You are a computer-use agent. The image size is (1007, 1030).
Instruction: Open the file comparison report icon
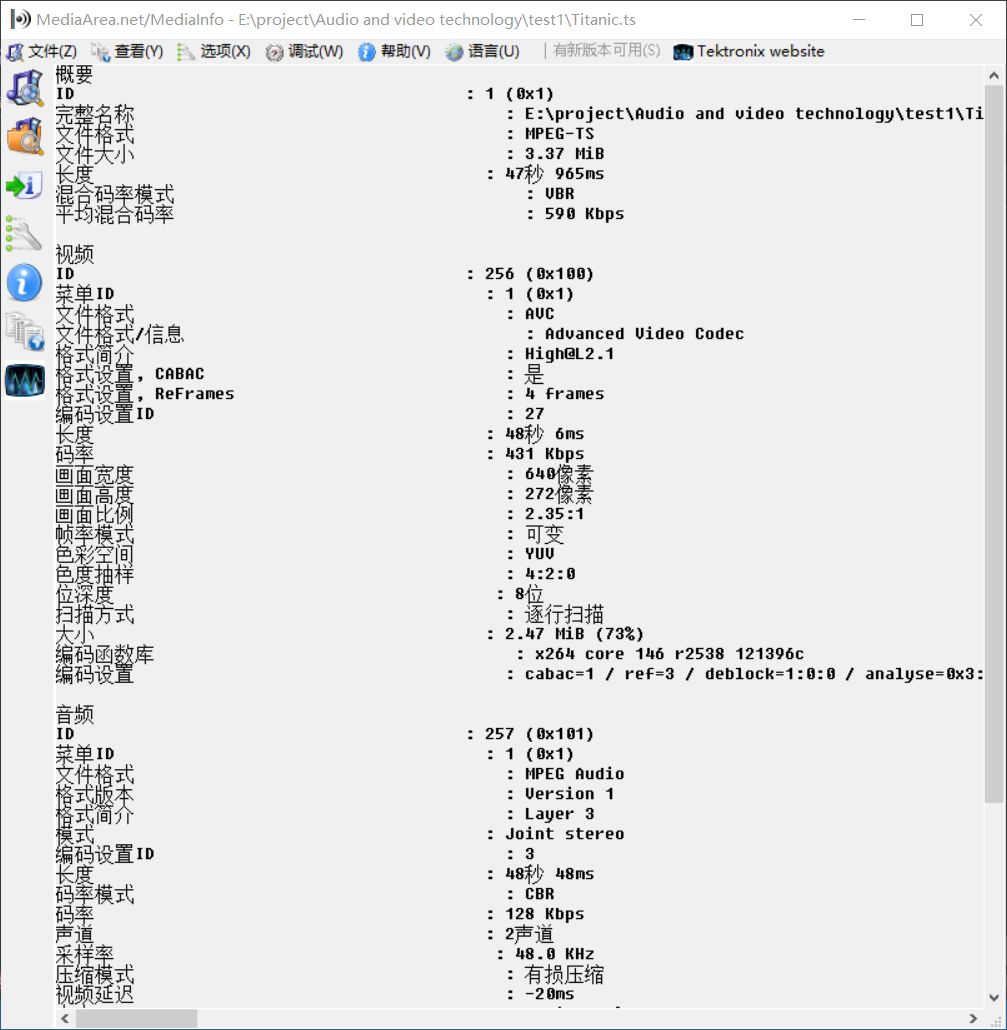(x=24, y=333)
